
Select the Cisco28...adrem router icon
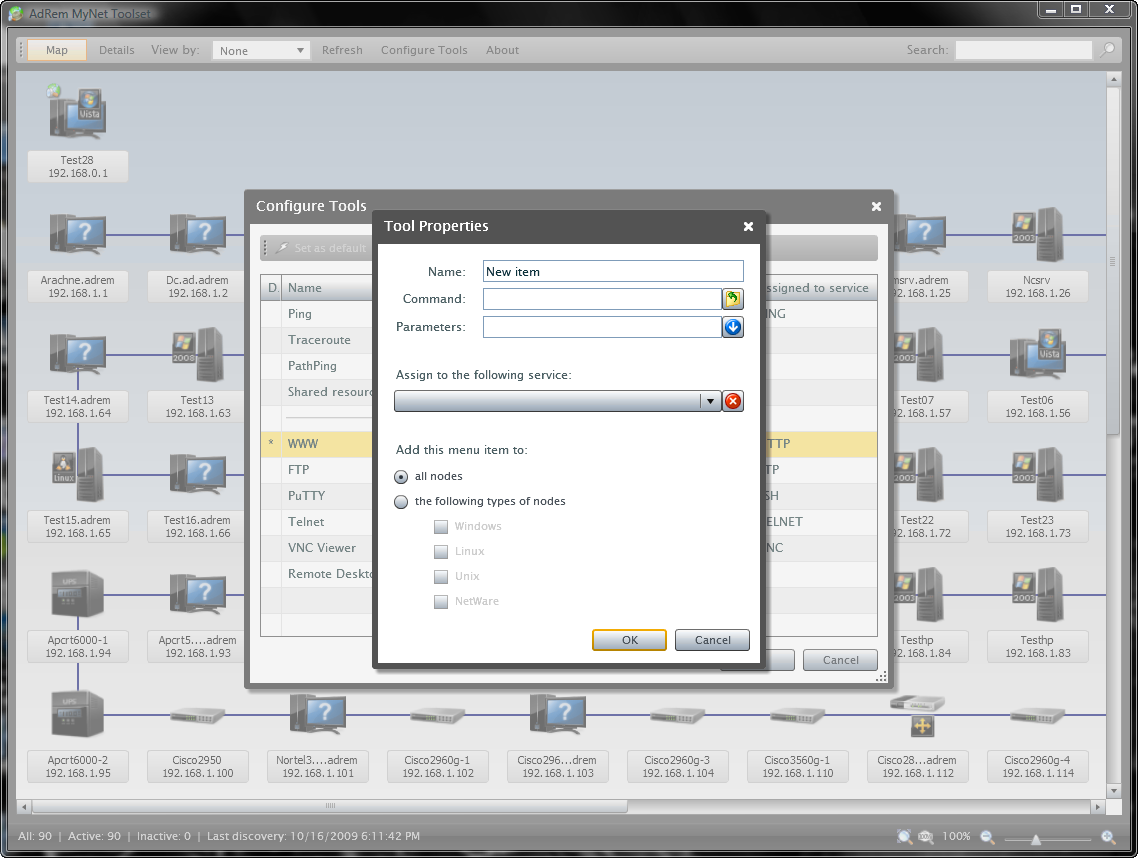(917, 715)
